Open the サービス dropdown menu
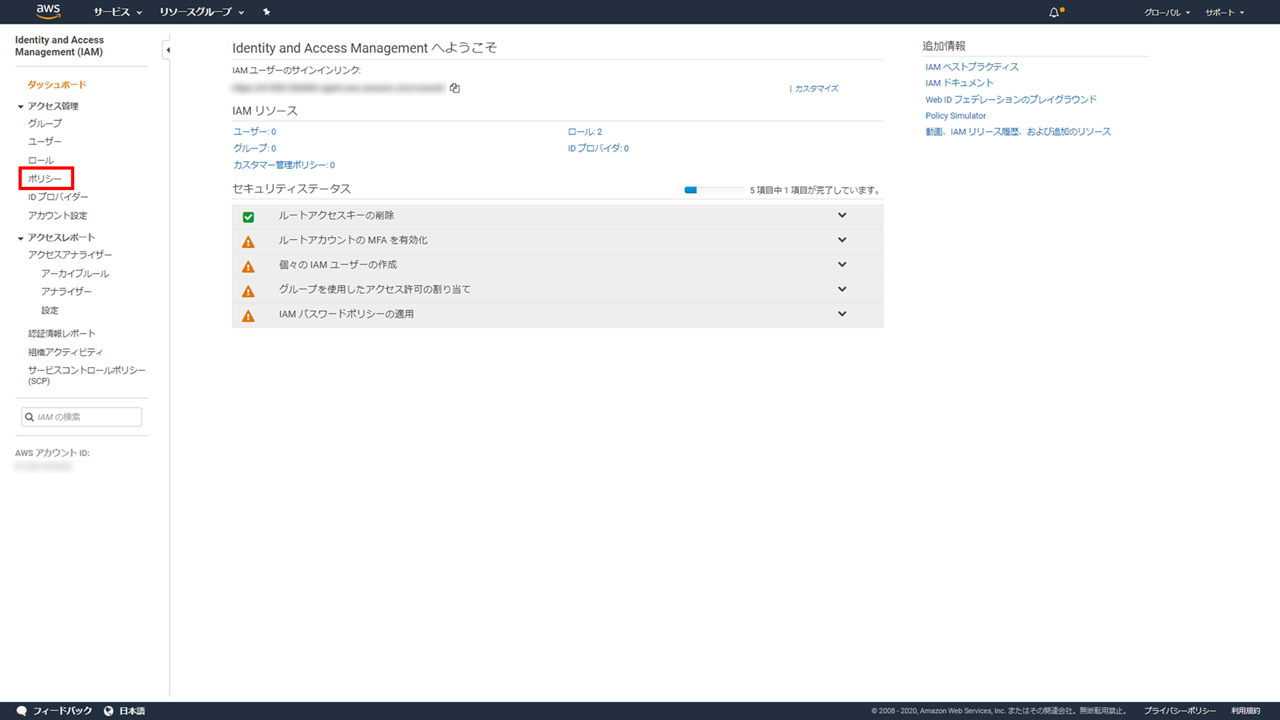The width and height of the screenshot is (1280, 720). click(117, 12)
